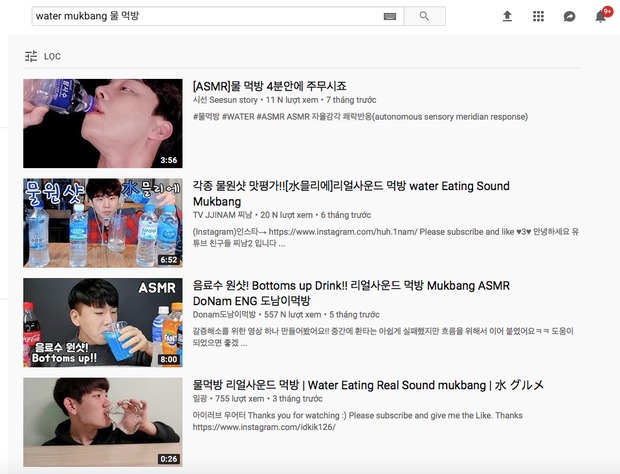Open the Bottoms up blue drink thumbnail
Viewport: 620px width, 474px height.
click(x=103, y=323)
